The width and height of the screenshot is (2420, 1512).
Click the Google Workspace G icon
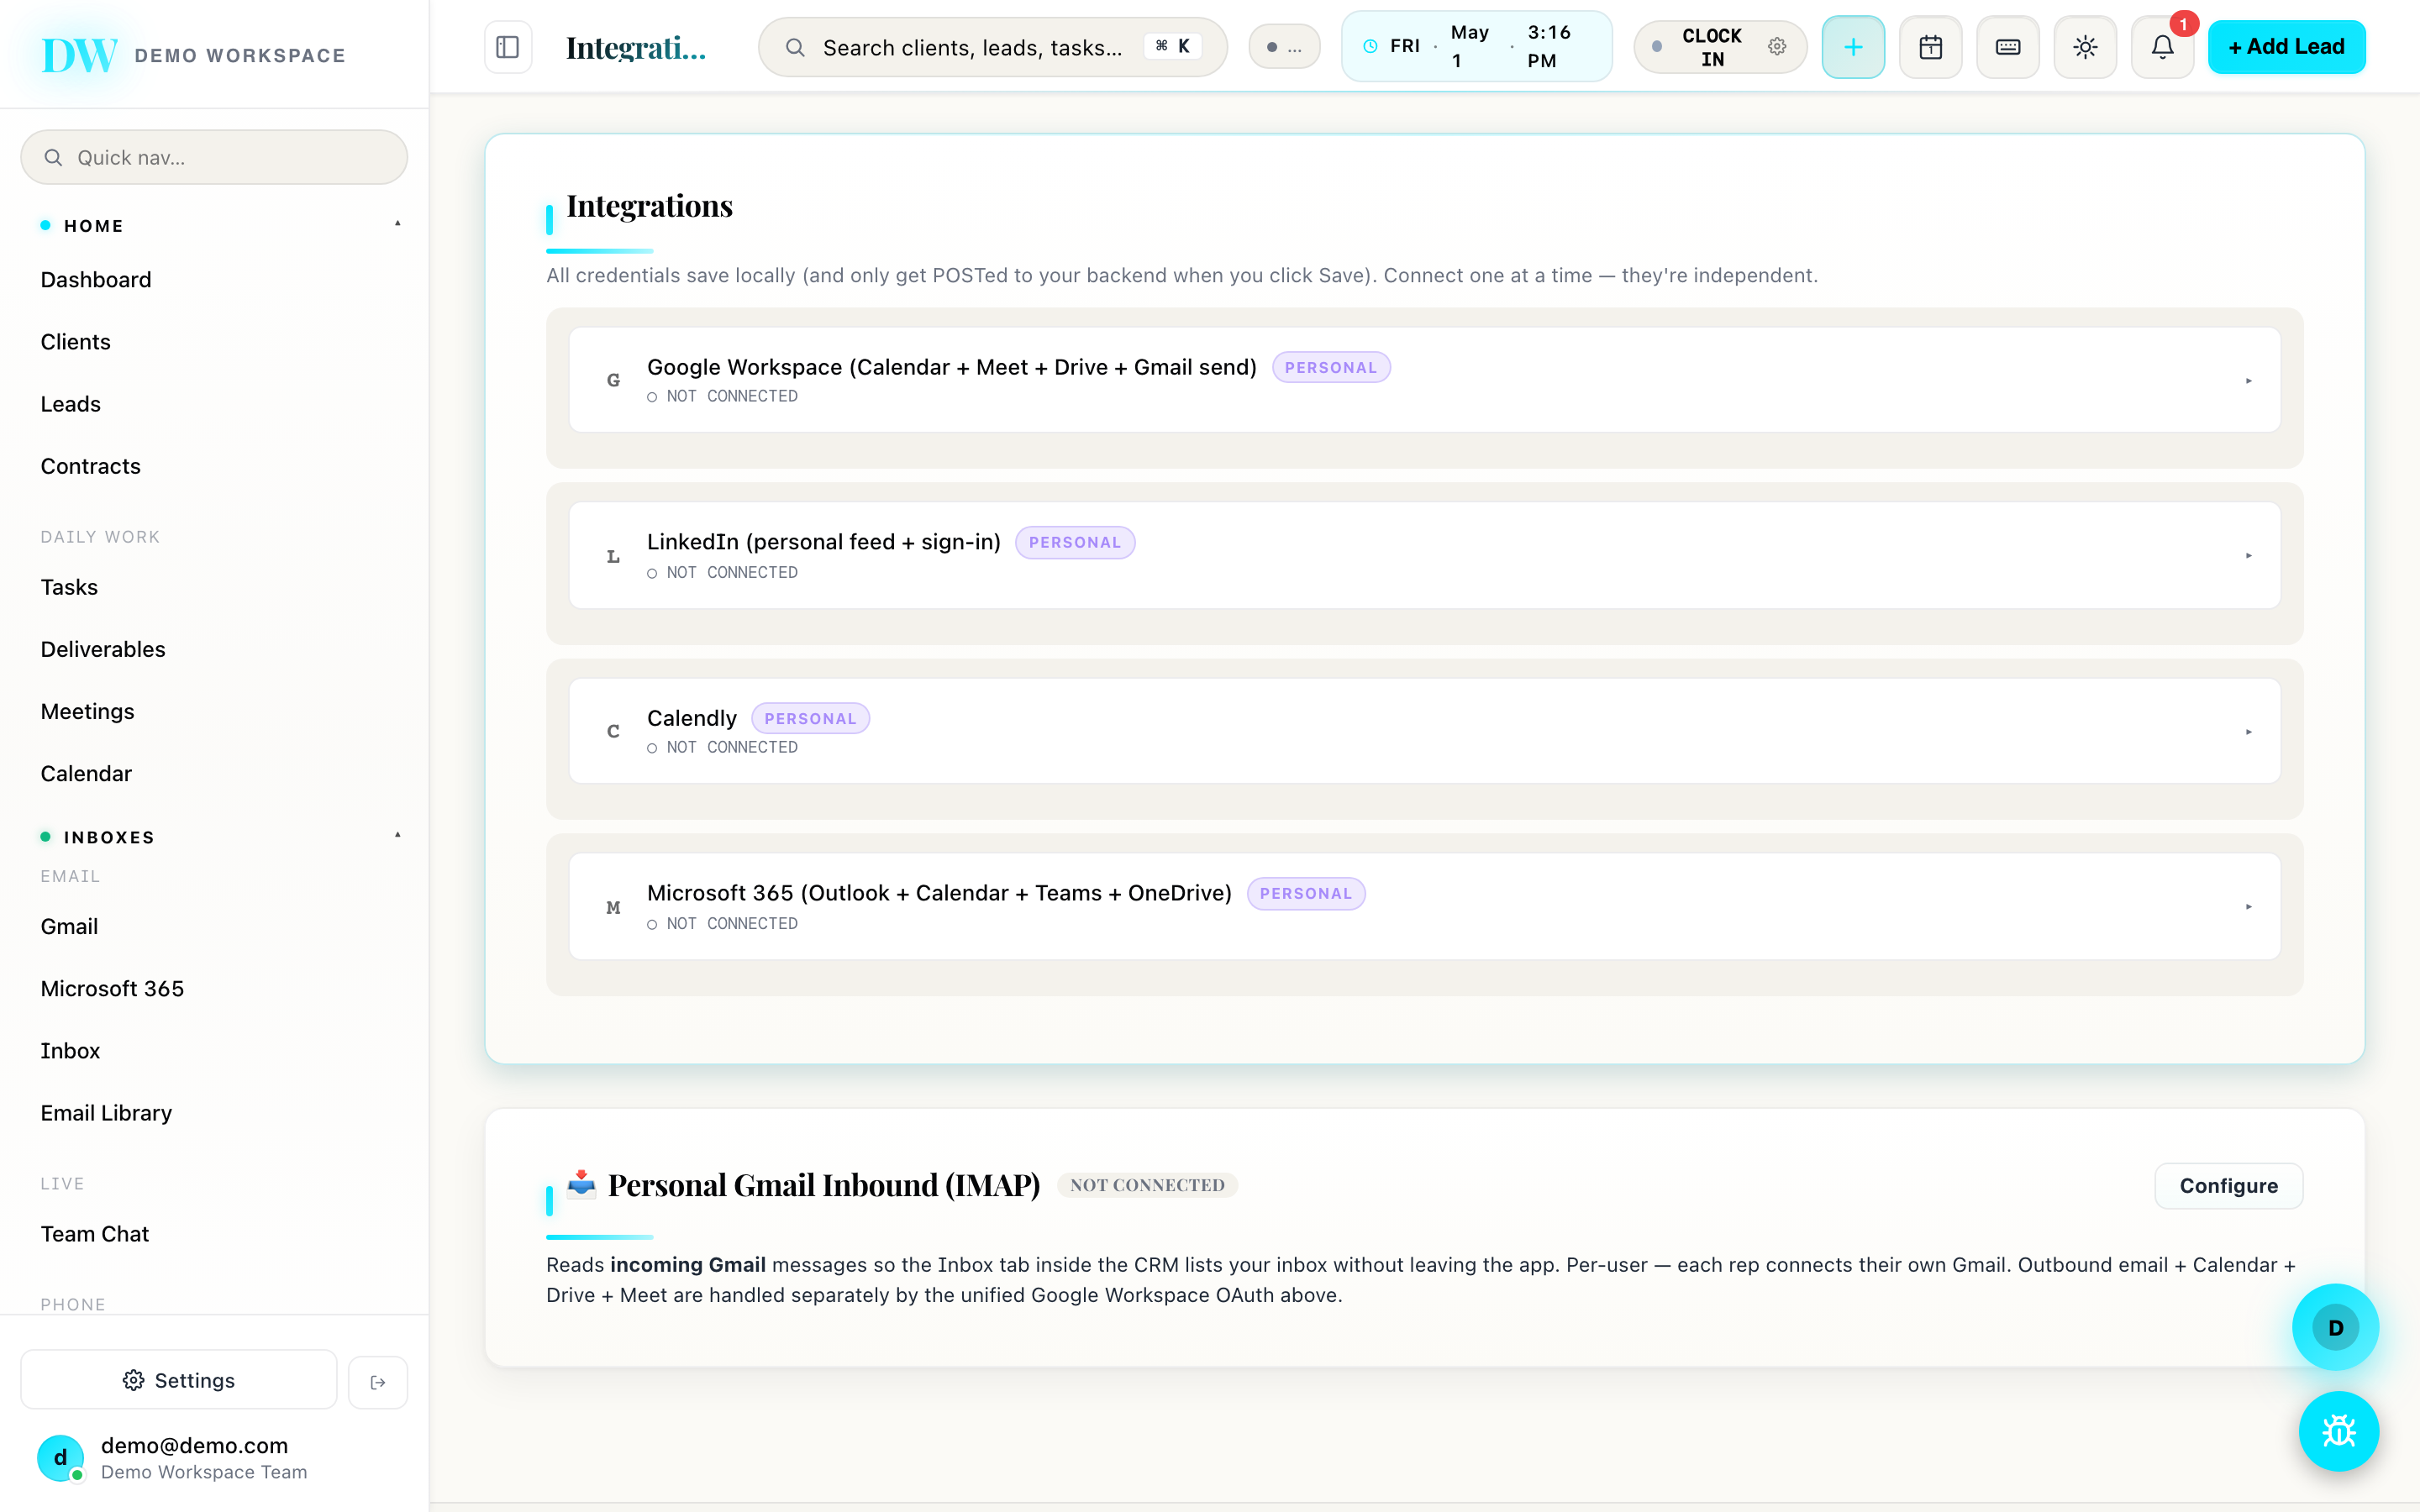[613, 380]
